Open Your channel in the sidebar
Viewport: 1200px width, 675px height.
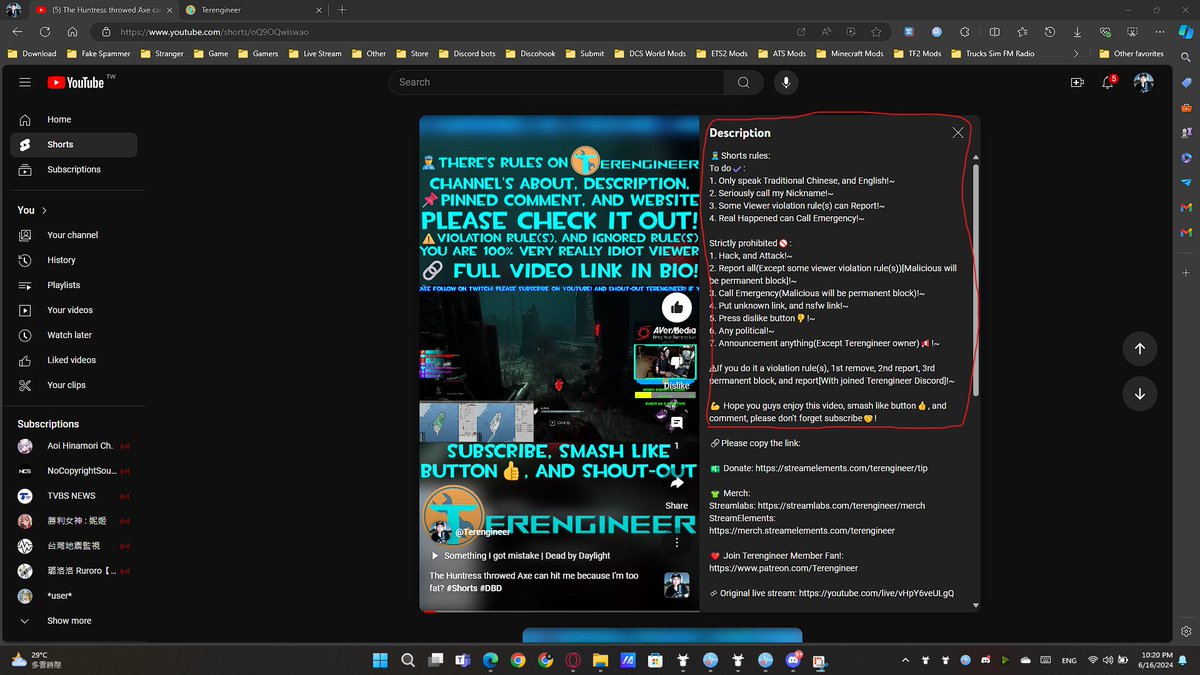coord(74,235)
